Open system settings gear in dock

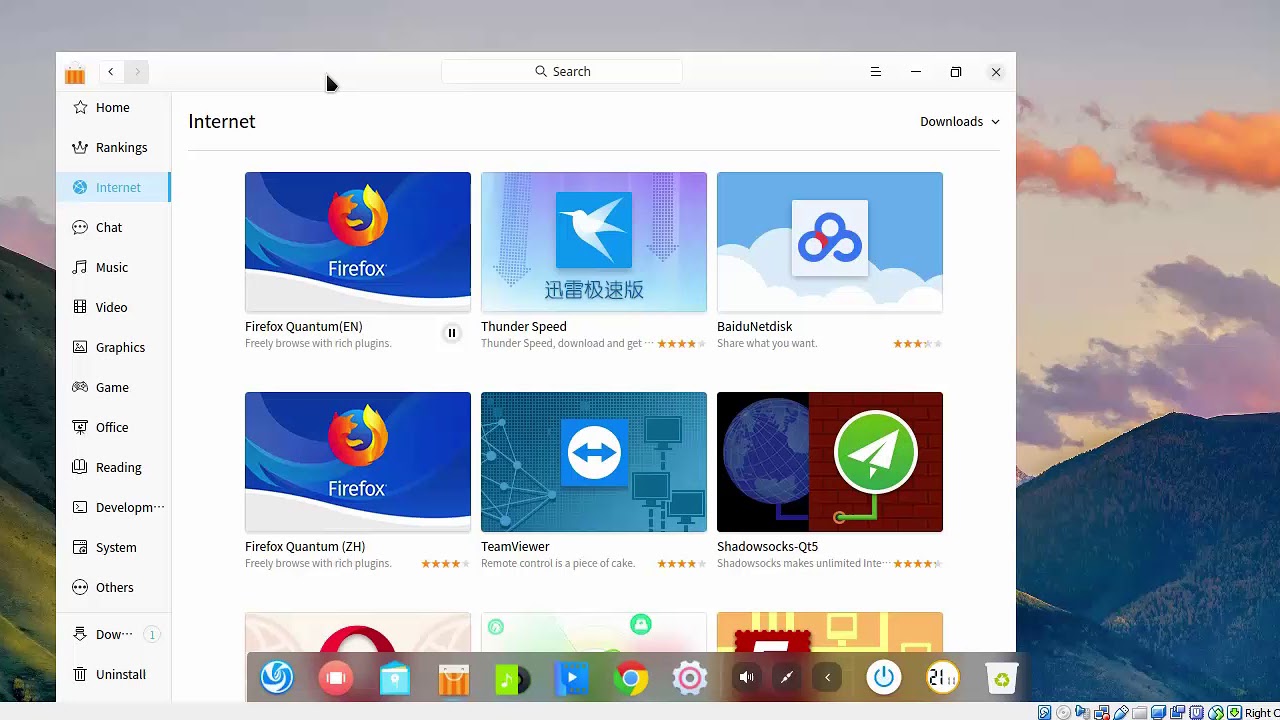point(690,678)
